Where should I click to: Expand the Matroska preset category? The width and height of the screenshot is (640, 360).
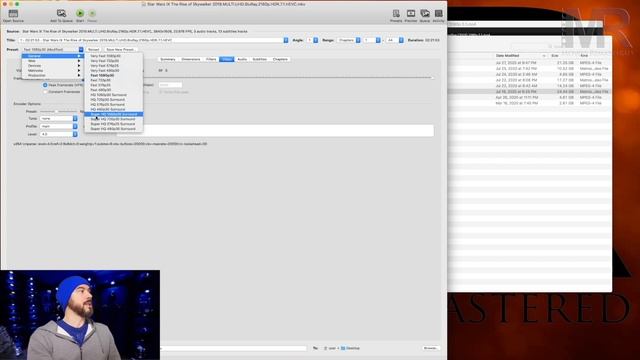click(x=53, y=71)
